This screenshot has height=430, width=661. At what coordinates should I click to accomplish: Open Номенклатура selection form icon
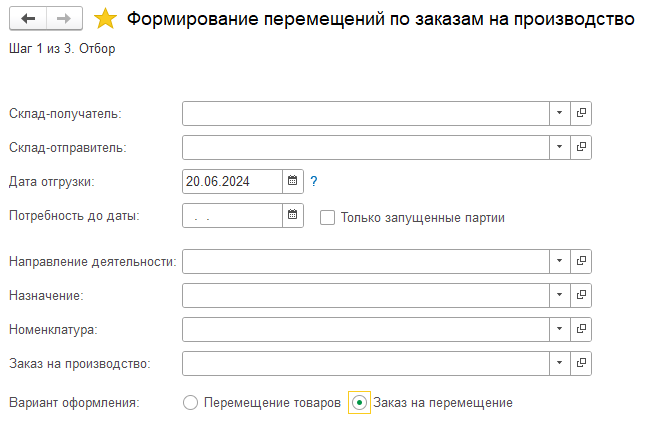pyautogui.click(x=581, y=328)
